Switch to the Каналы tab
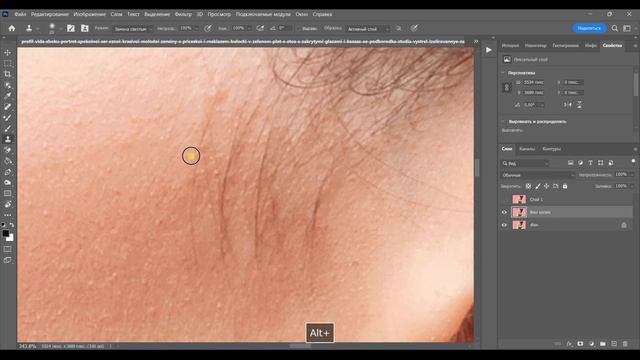This screenshot has height=360, width=640. (527, 149)
